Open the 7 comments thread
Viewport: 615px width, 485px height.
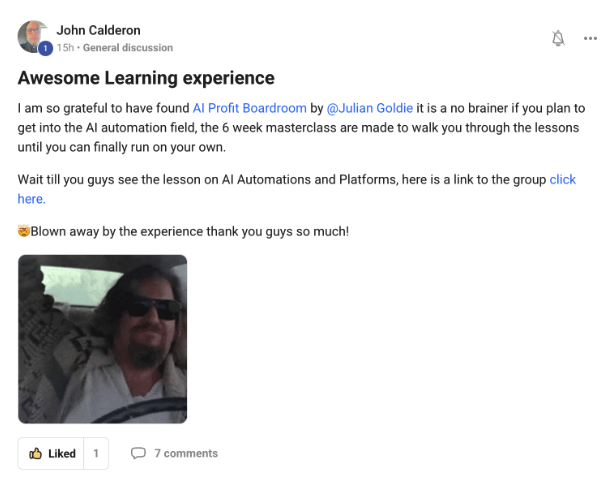point(186,453)
